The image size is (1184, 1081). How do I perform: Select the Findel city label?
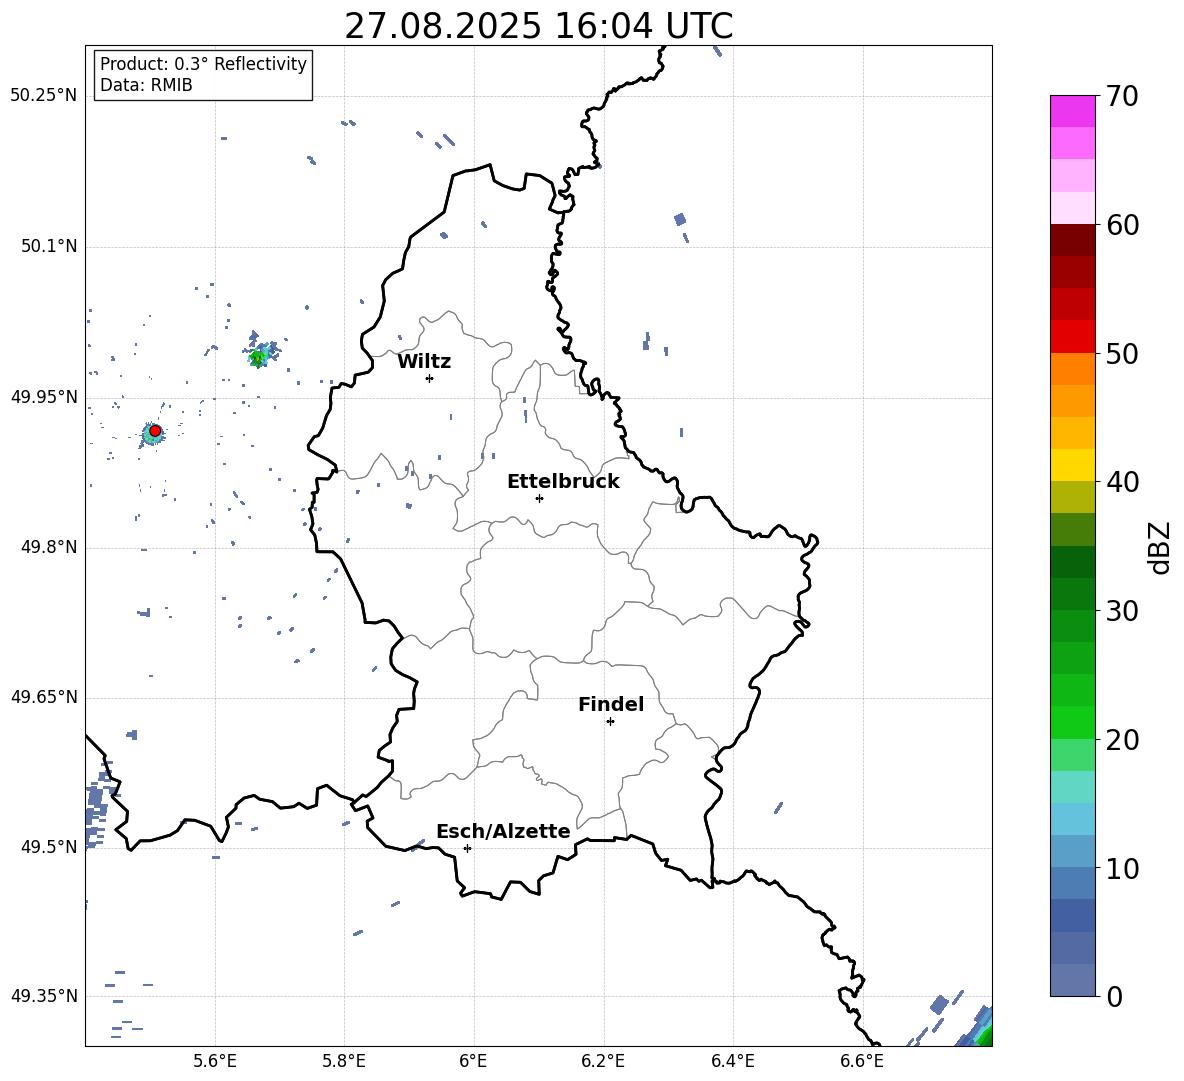tap(611, 704)
